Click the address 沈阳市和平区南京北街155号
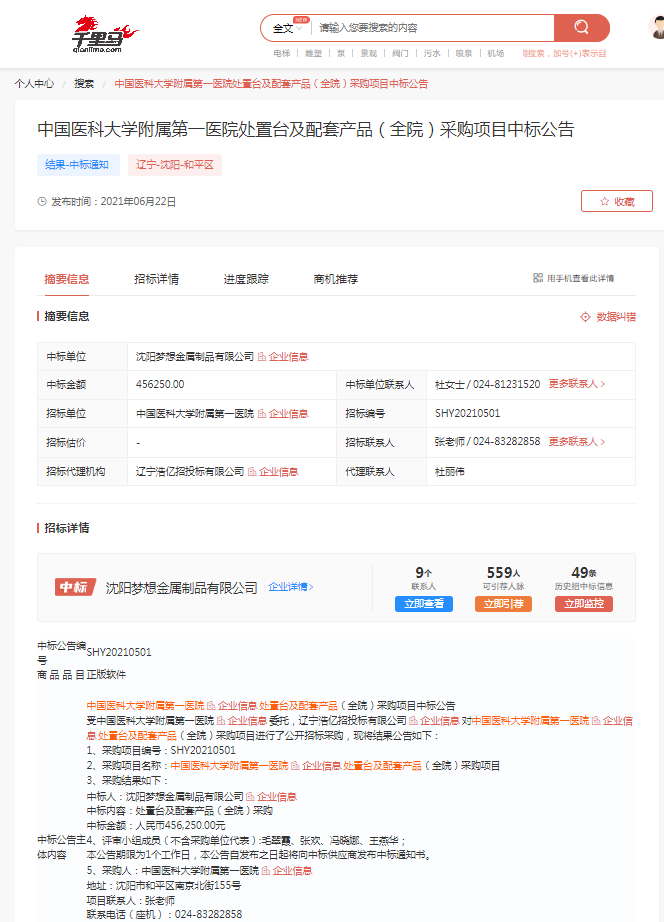 tap(178, 886)
